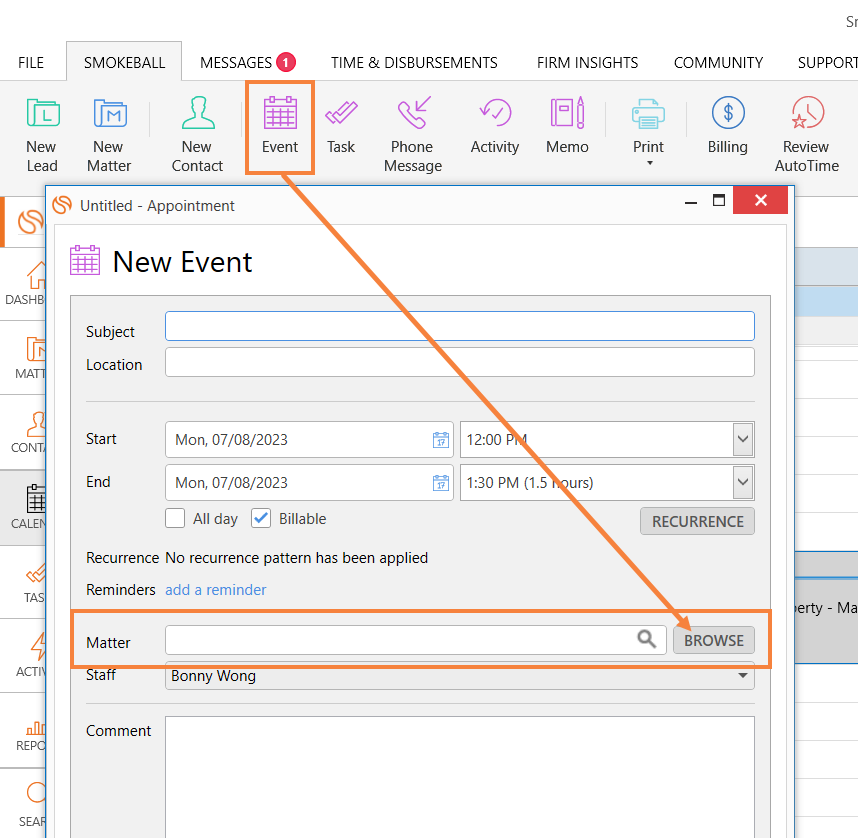Open the End date calendar picker
This screenshot has height=838, width=858.
(441, 483)
